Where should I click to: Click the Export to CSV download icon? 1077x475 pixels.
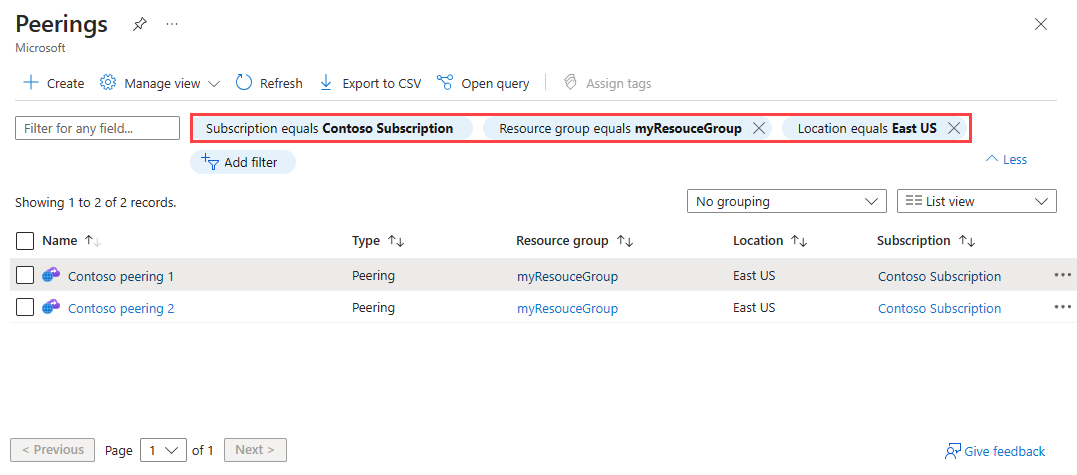(x=326, y=83)
